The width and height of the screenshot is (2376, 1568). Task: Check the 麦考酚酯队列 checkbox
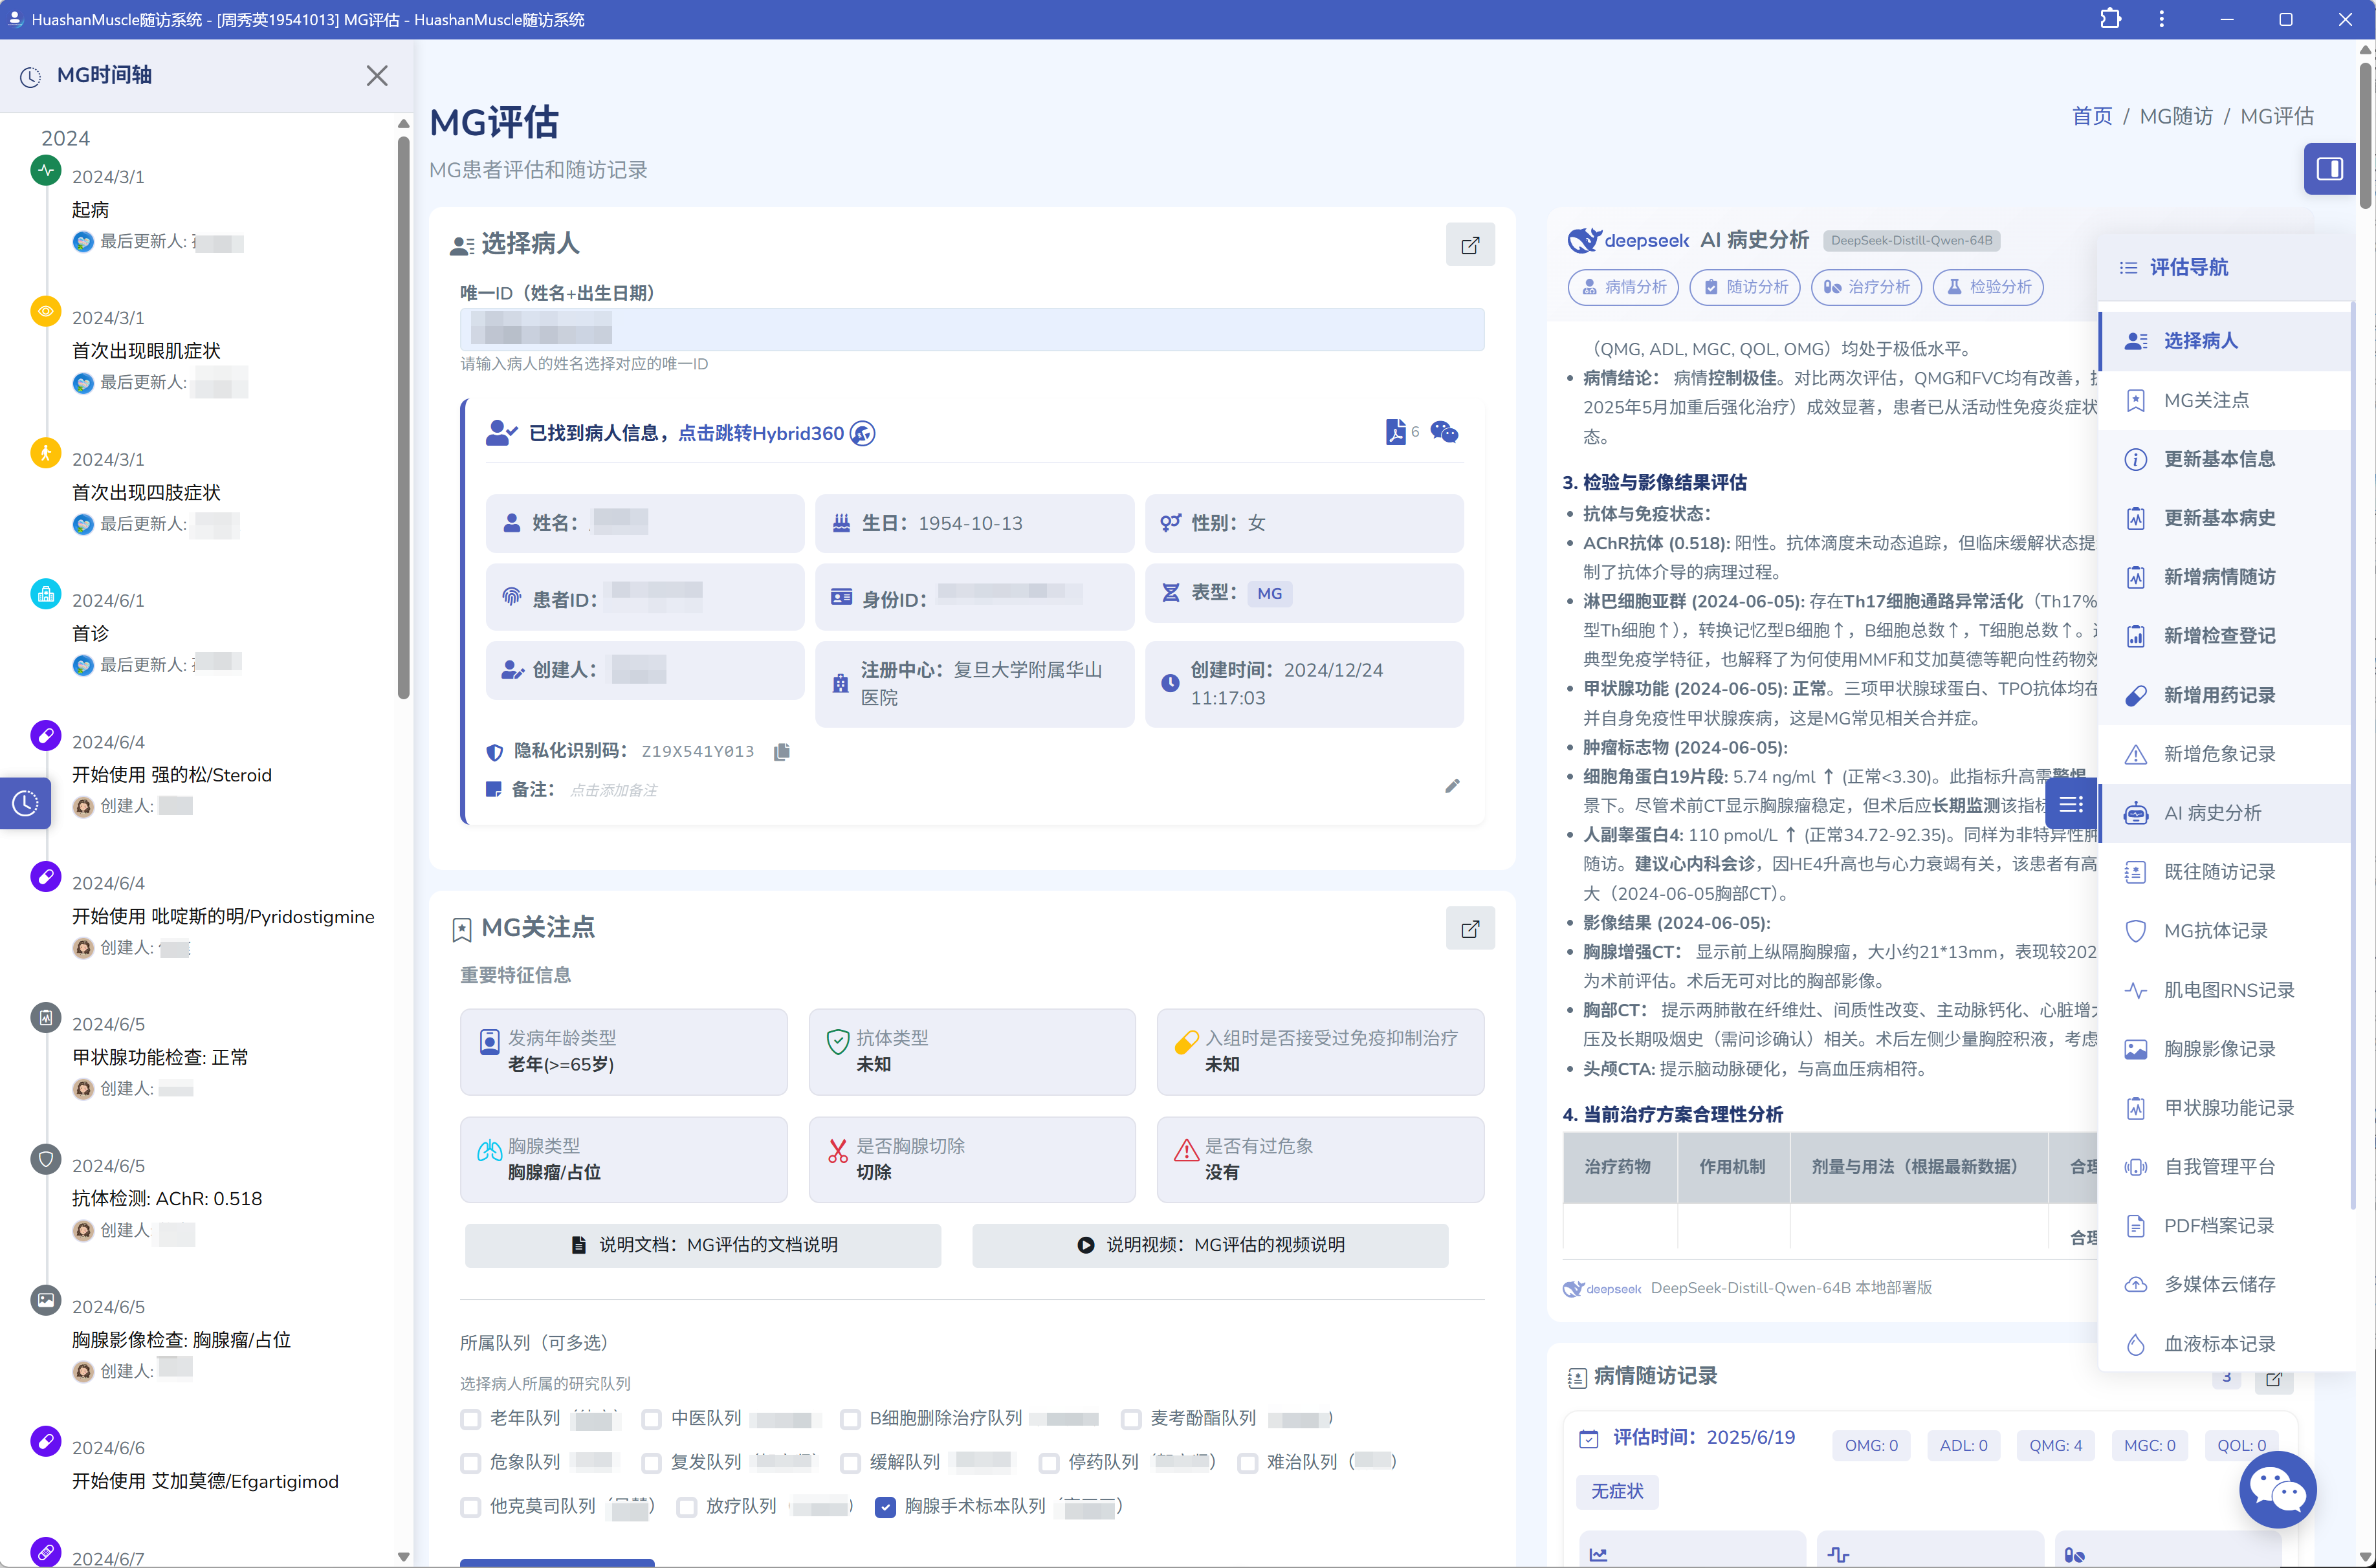pos(1131,1419)
